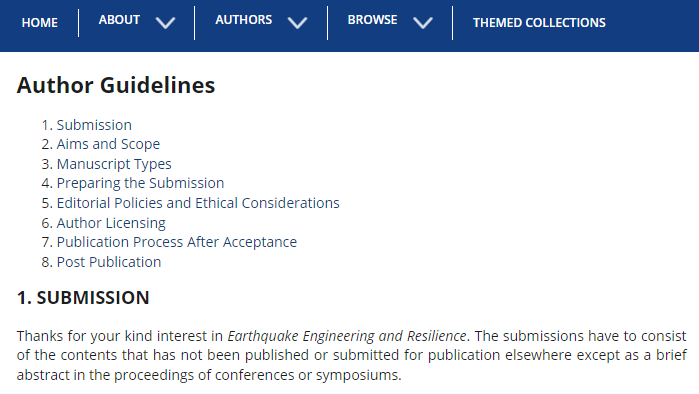This screenshot has height=394, width=699.
Task: Jump to Post Publication section
Action: [109, 262]
